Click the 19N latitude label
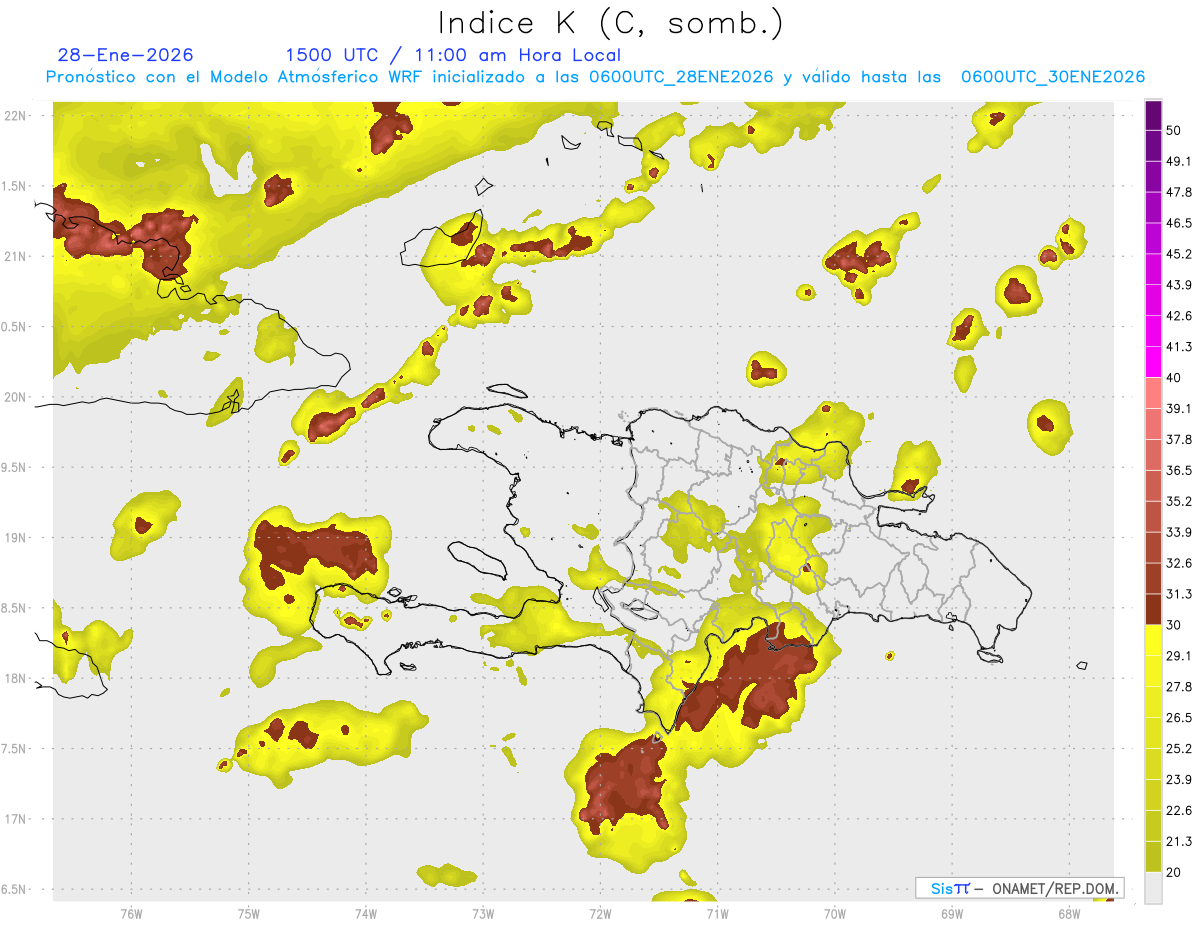The image size is (1200, 927). [14, 538]
